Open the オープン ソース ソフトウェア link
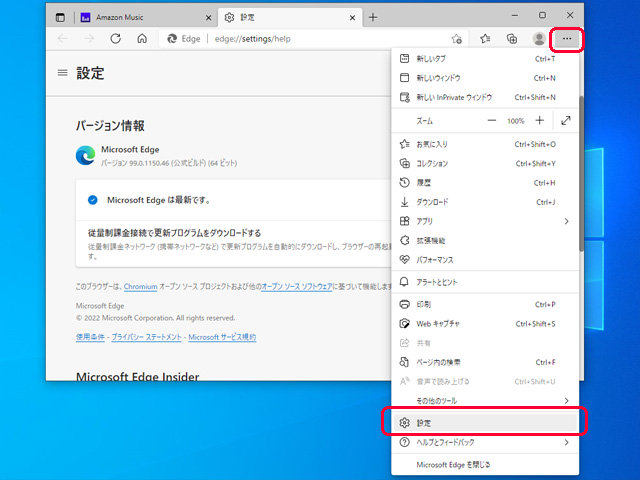The width and height of the screenshot is (640, 480). (297, 287)
